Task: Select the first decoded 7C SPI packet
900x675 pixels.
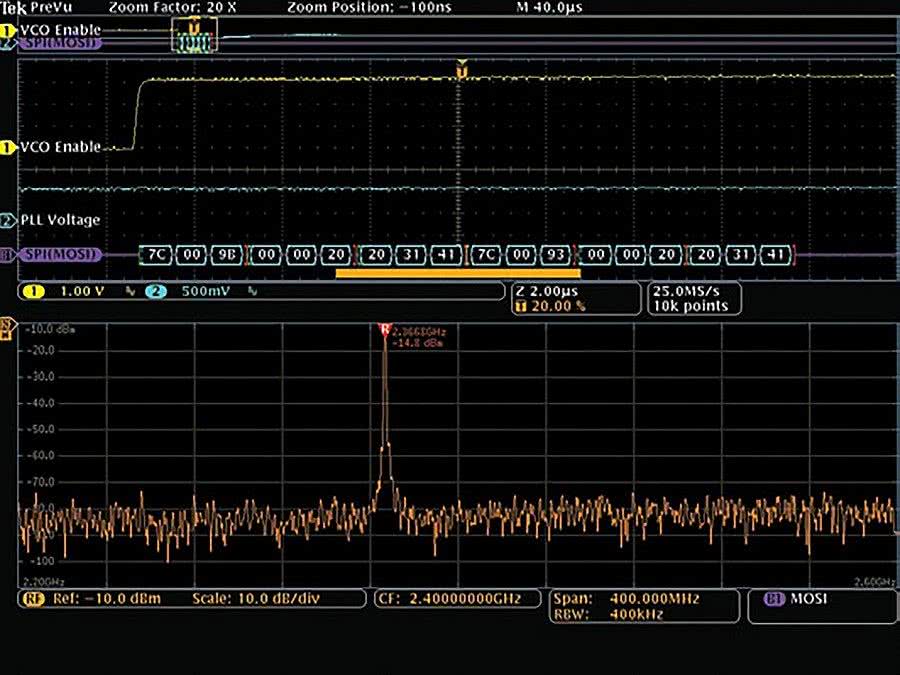Action: click(x=157, y=255)
